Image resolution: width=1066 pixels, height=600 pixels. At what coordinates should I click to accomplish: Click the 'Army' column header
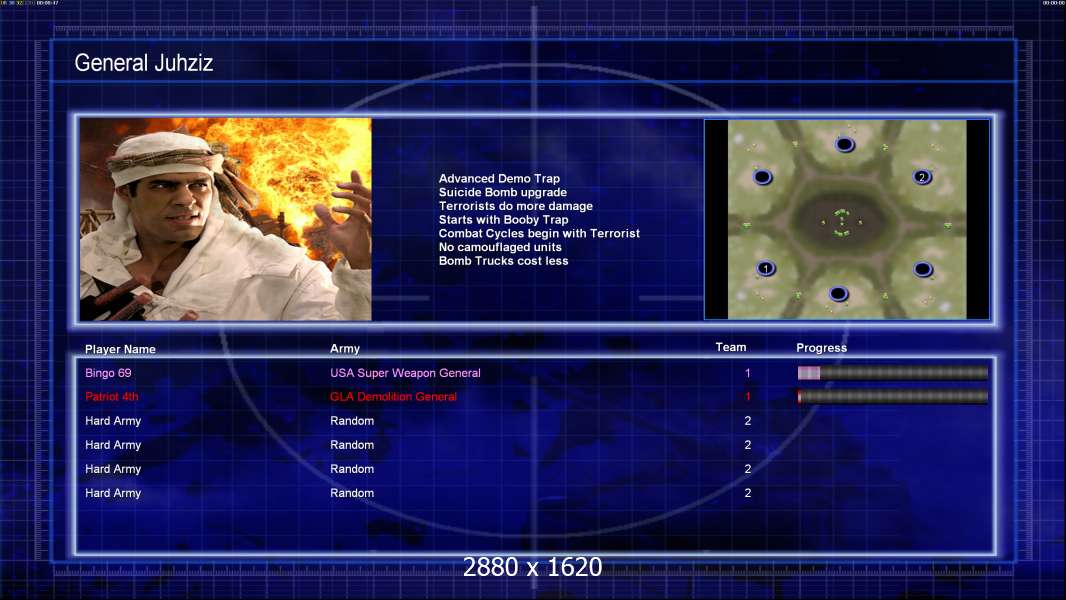345,349
